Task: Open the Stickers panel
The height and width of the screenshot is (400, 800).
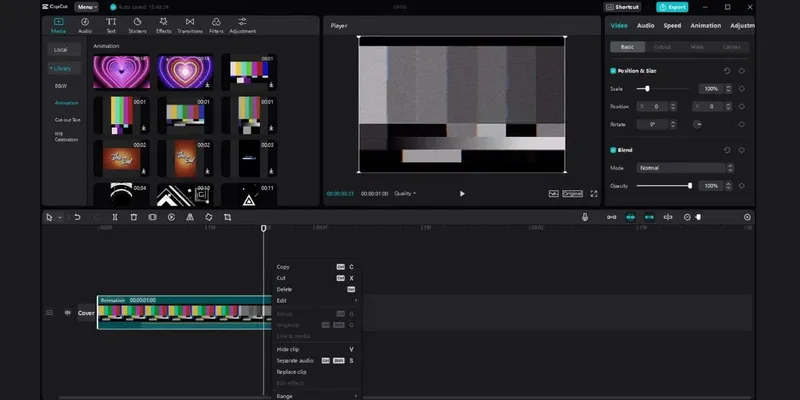Action: [136, 24]
